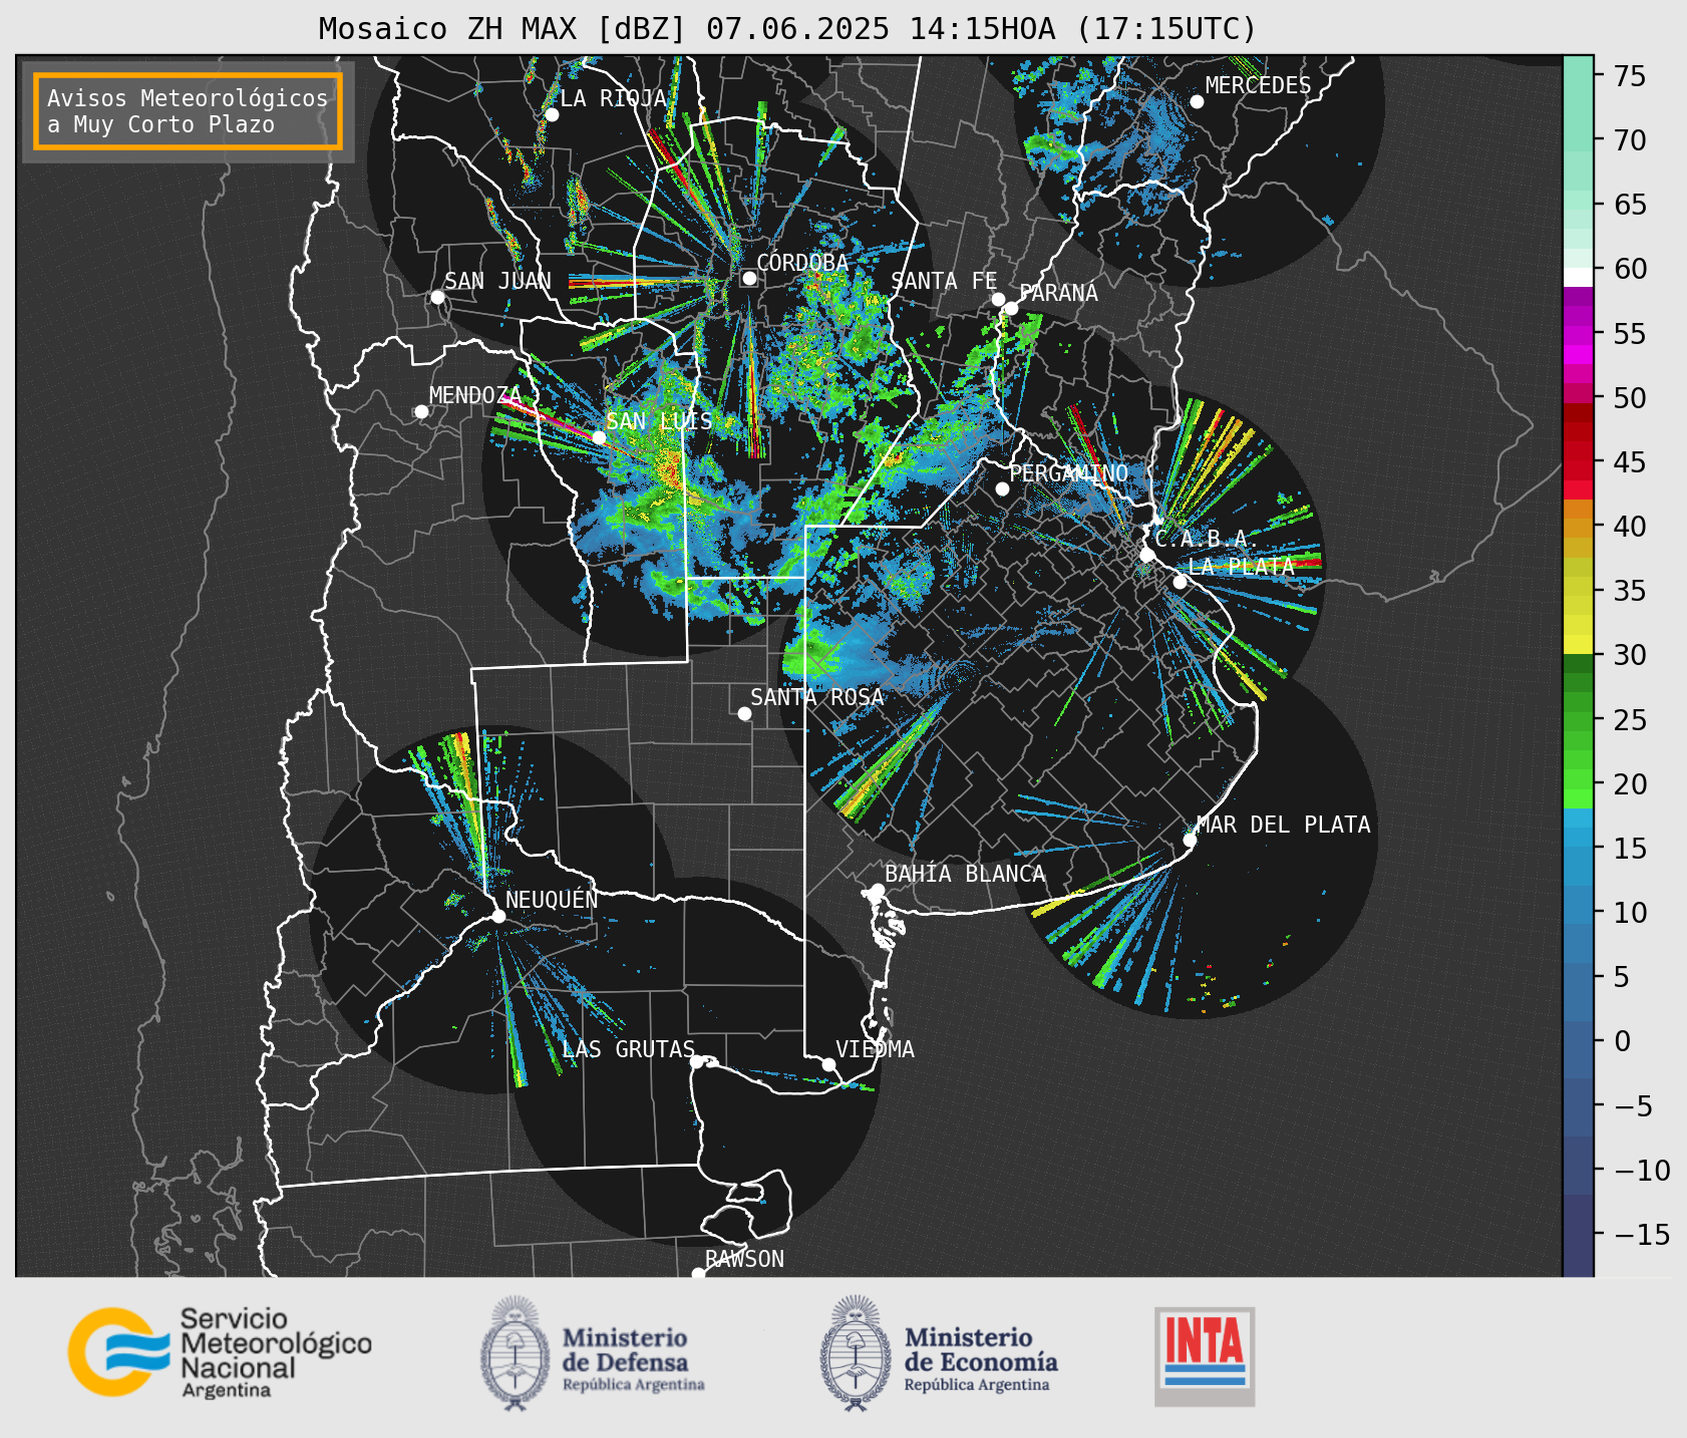Click the 10 dBZ blue color band
The width and height of the screenshot is (1687, 1438).
[1578, 912]
